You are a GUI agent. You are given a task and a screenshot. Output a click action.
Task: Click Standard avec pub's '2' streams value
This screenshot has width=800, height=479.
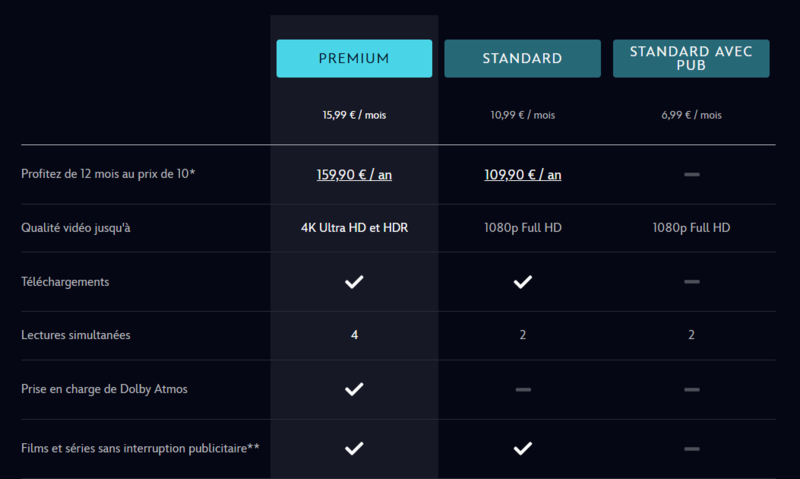pos(691,335)
